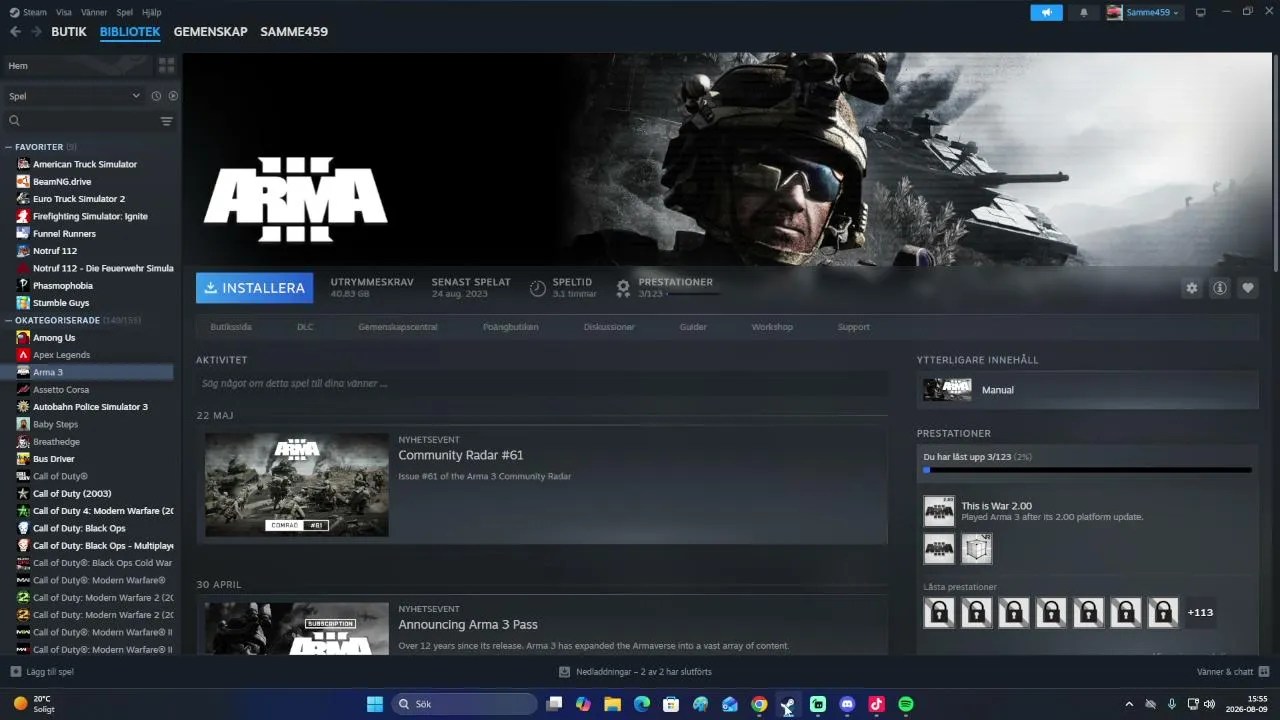Open Spotify from the taskbar

[906, 704]
